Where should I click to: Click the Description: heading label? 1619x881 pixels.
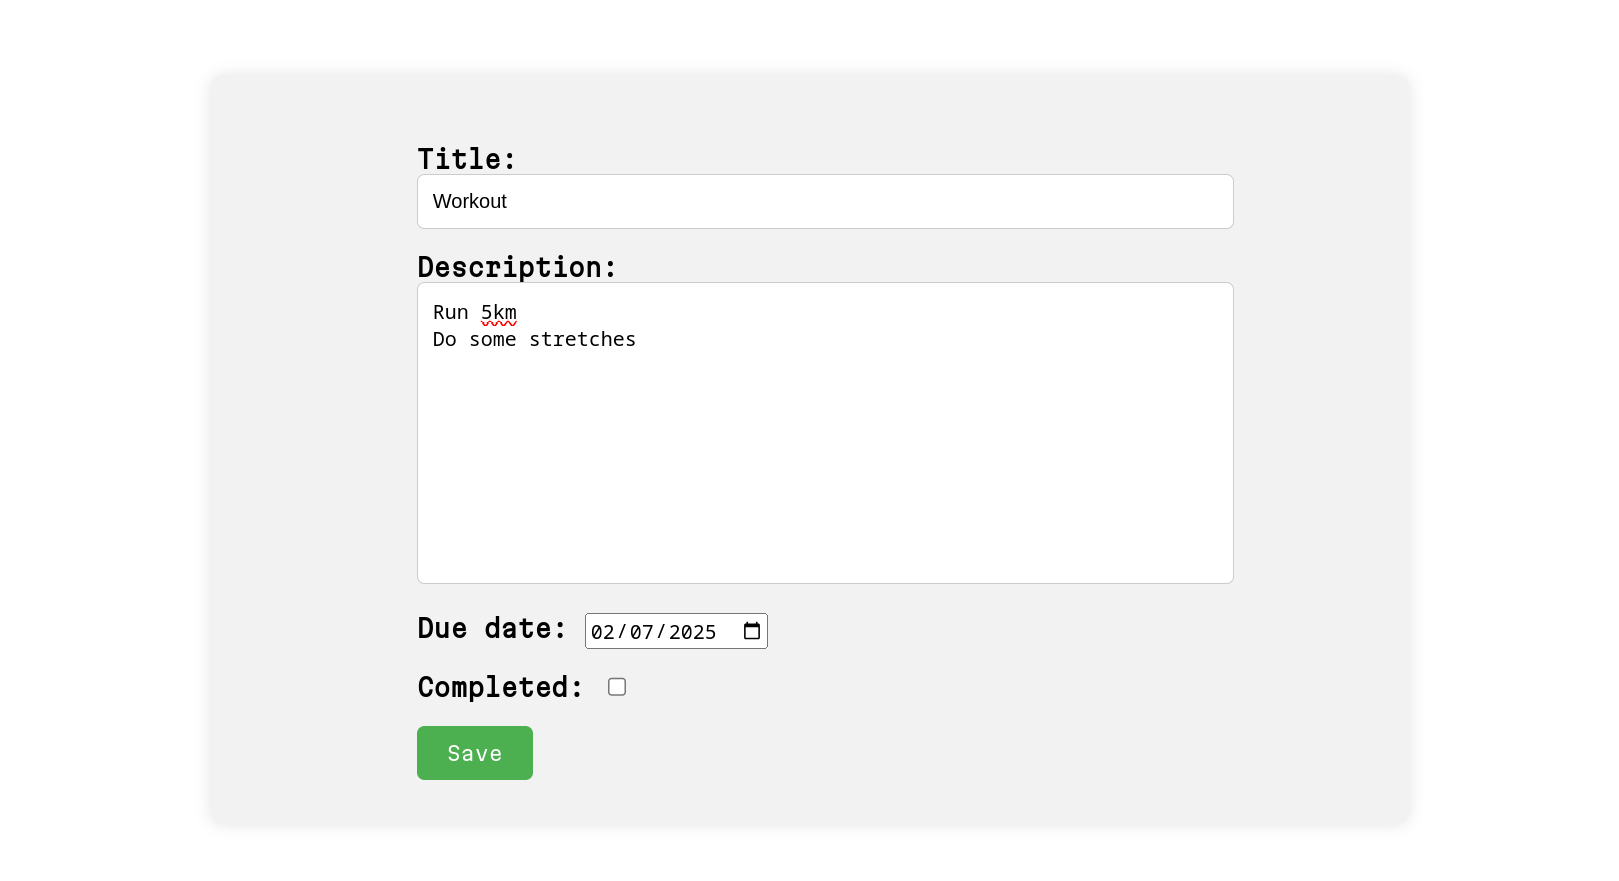(x=516, y=267)
